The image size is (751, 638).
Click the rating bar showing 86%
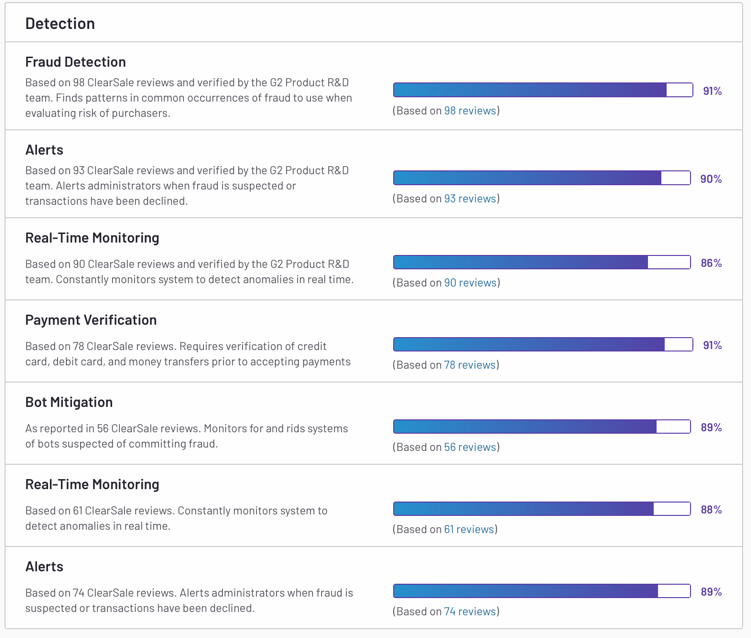point(542,263)
